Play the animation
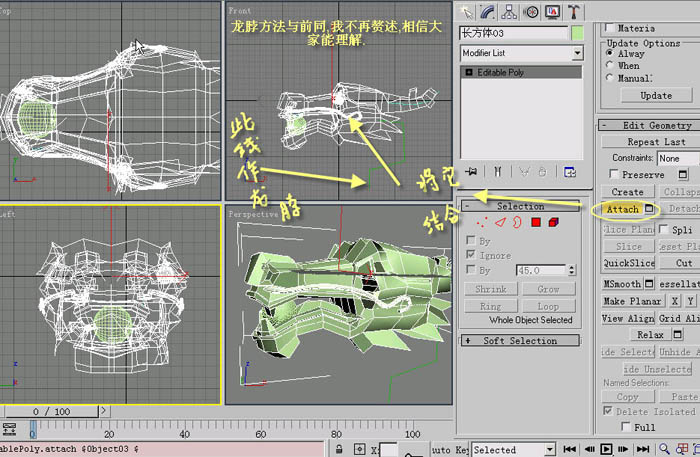This screenshot has height=457, width=700. [x=606, y=449]
